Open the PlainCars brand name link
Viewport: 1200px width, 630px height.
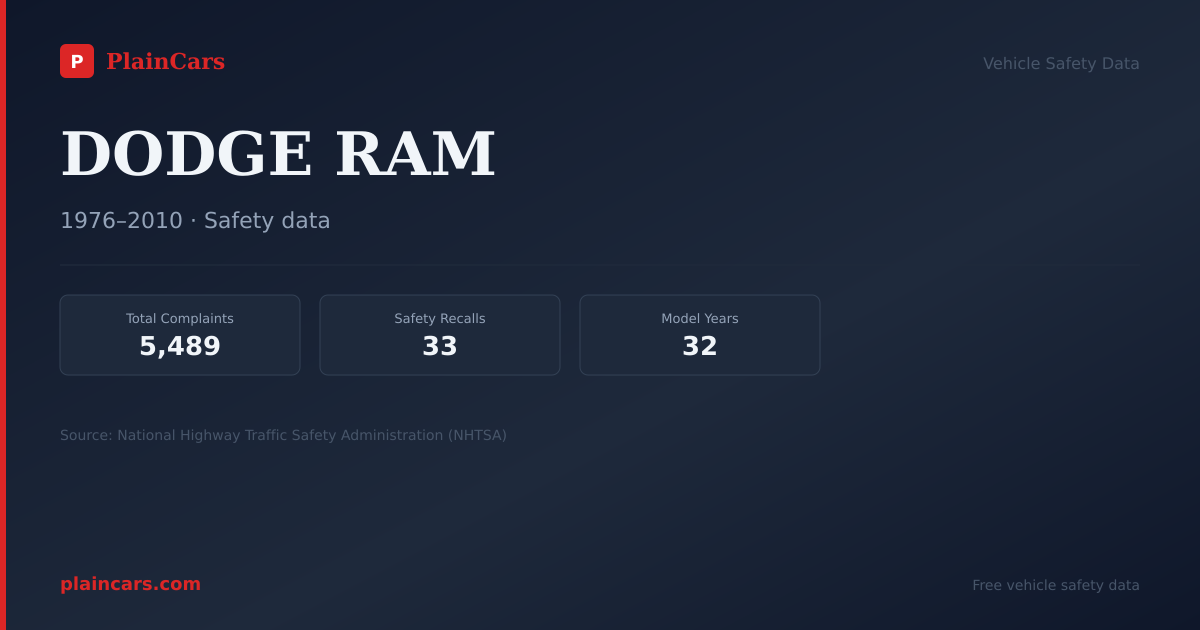point(165,62)
